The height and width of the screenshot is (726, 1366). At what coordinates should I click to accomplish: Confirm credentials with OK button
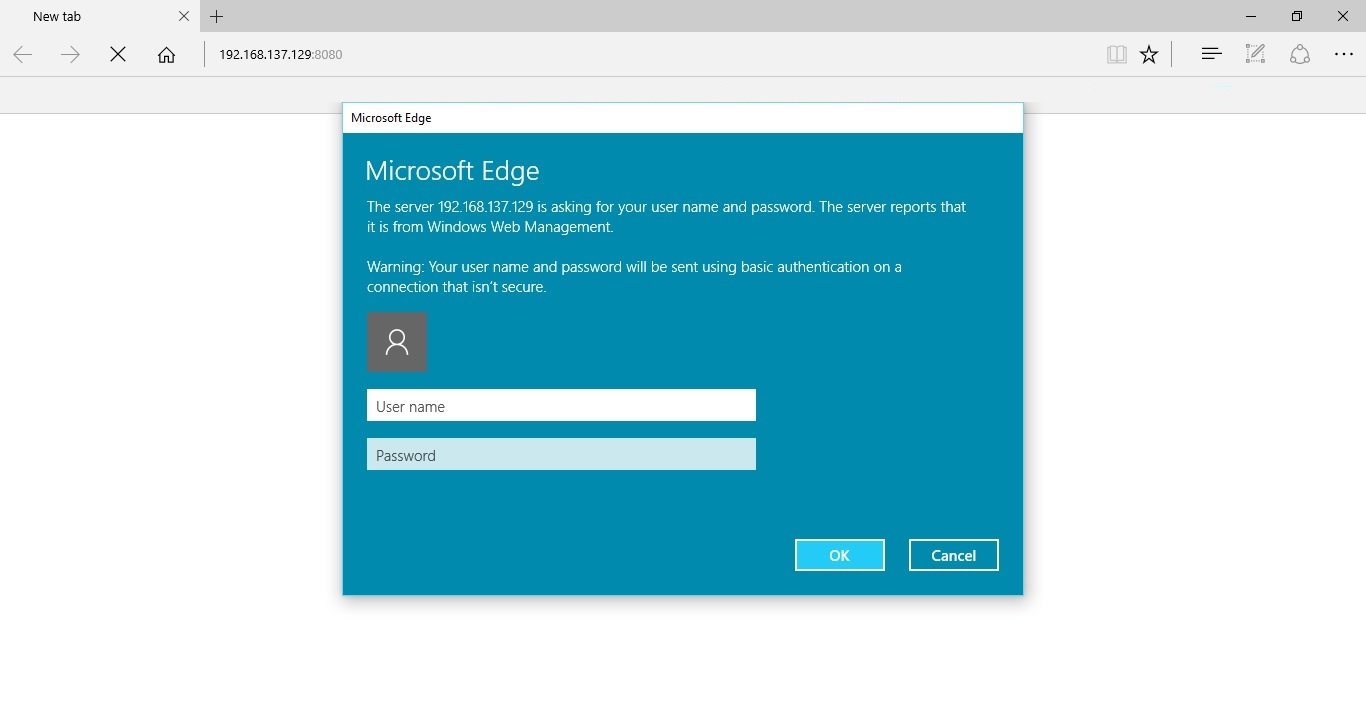pyautogui.click(x=840, y=555)
